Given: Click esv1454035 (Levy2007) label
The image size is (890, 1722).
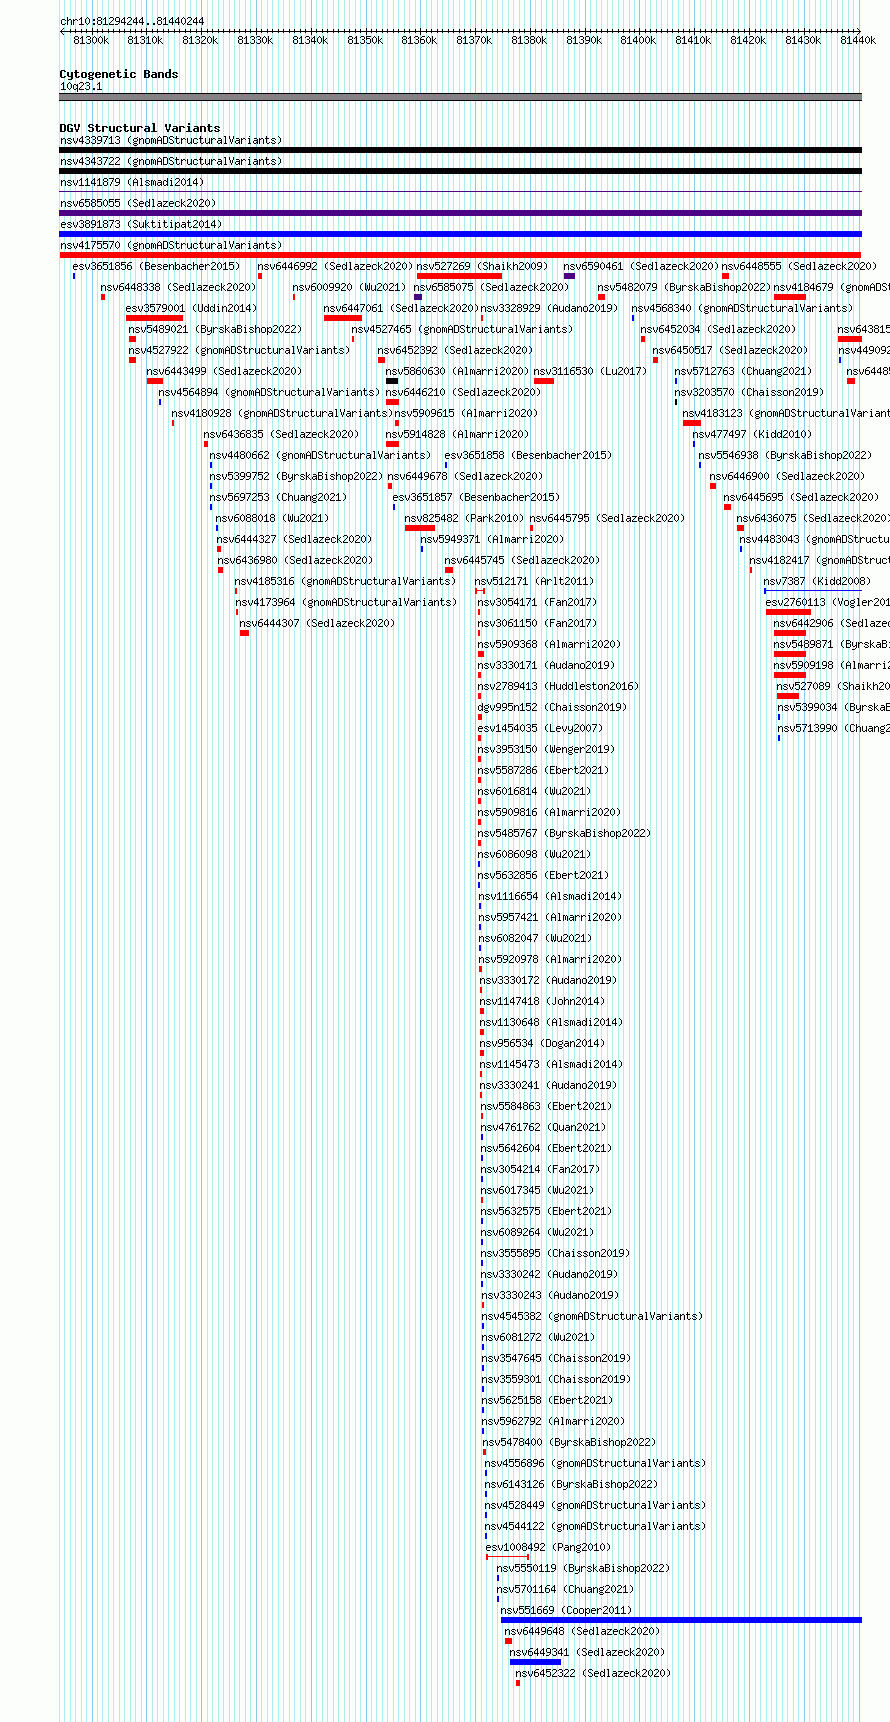Looking at the screenshot, I should (x=540, y=728).
